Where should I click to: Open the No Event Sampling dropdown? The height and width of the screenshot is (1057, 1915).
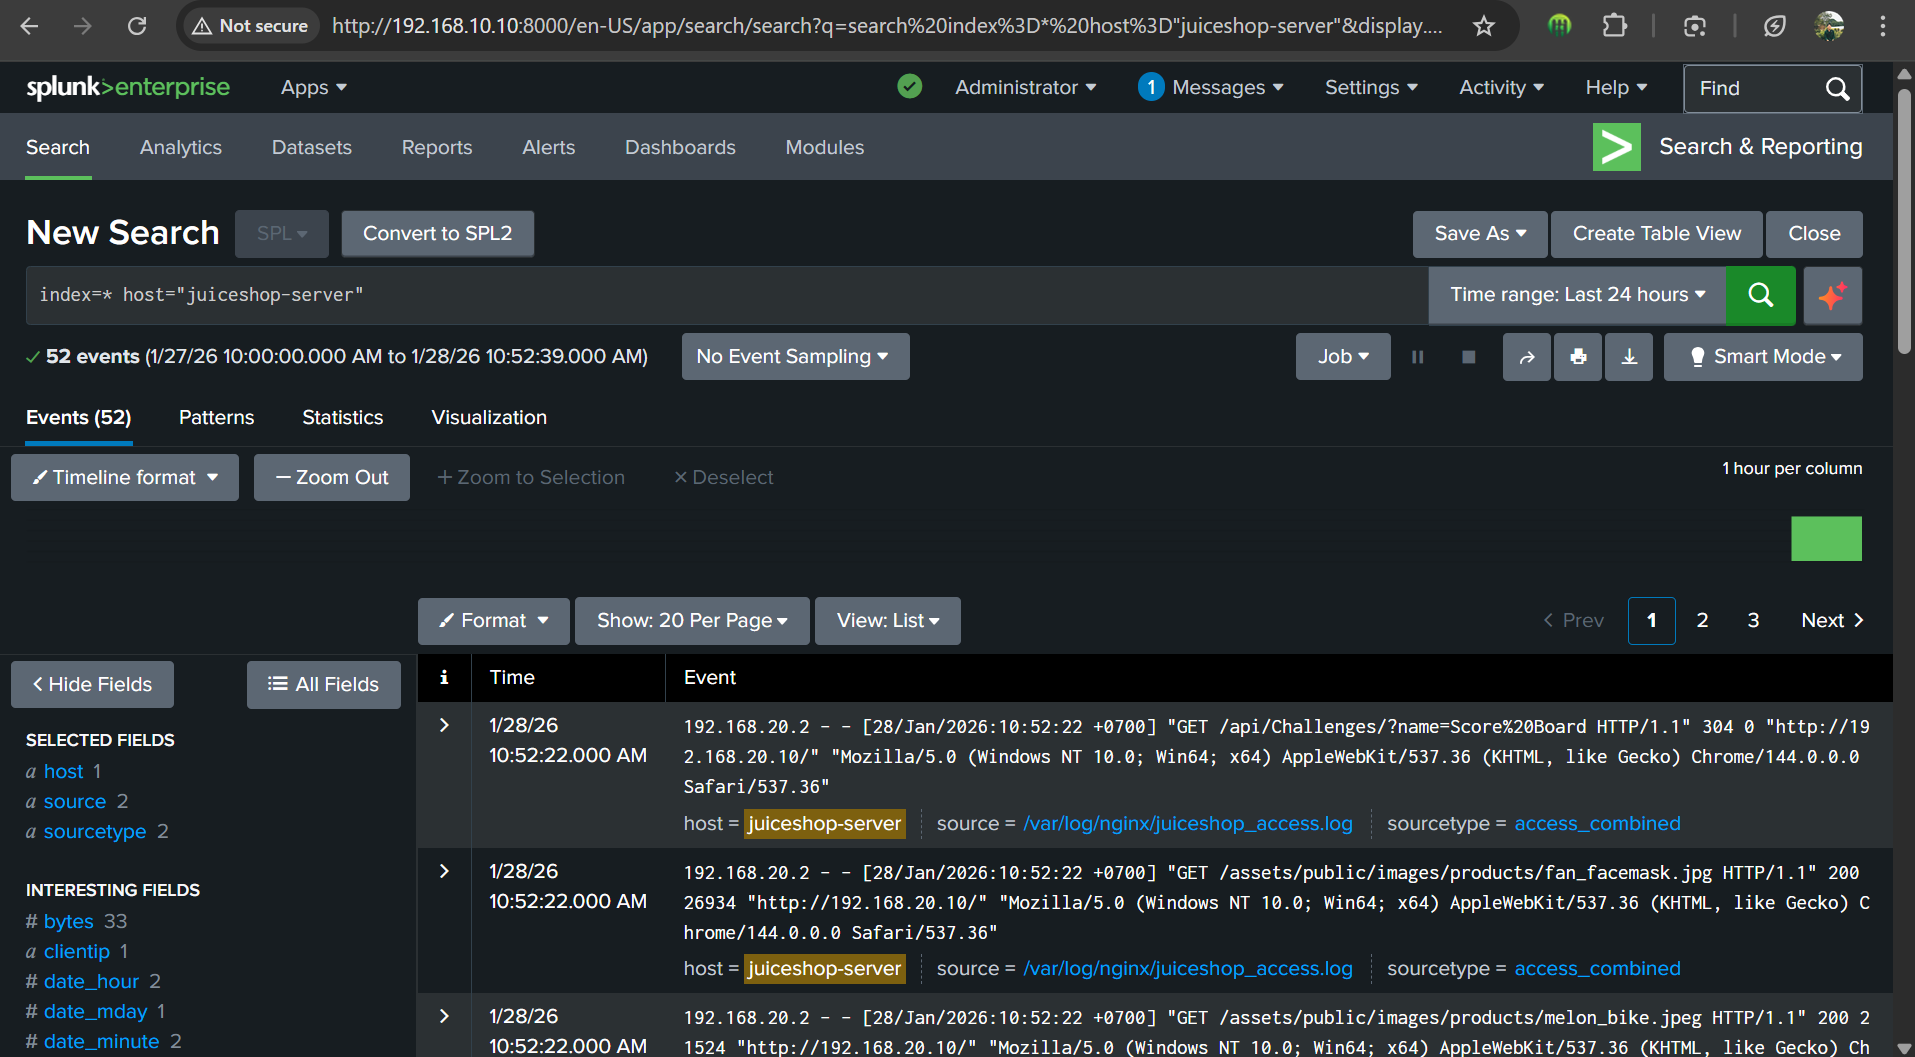click(x=795, y=357)
